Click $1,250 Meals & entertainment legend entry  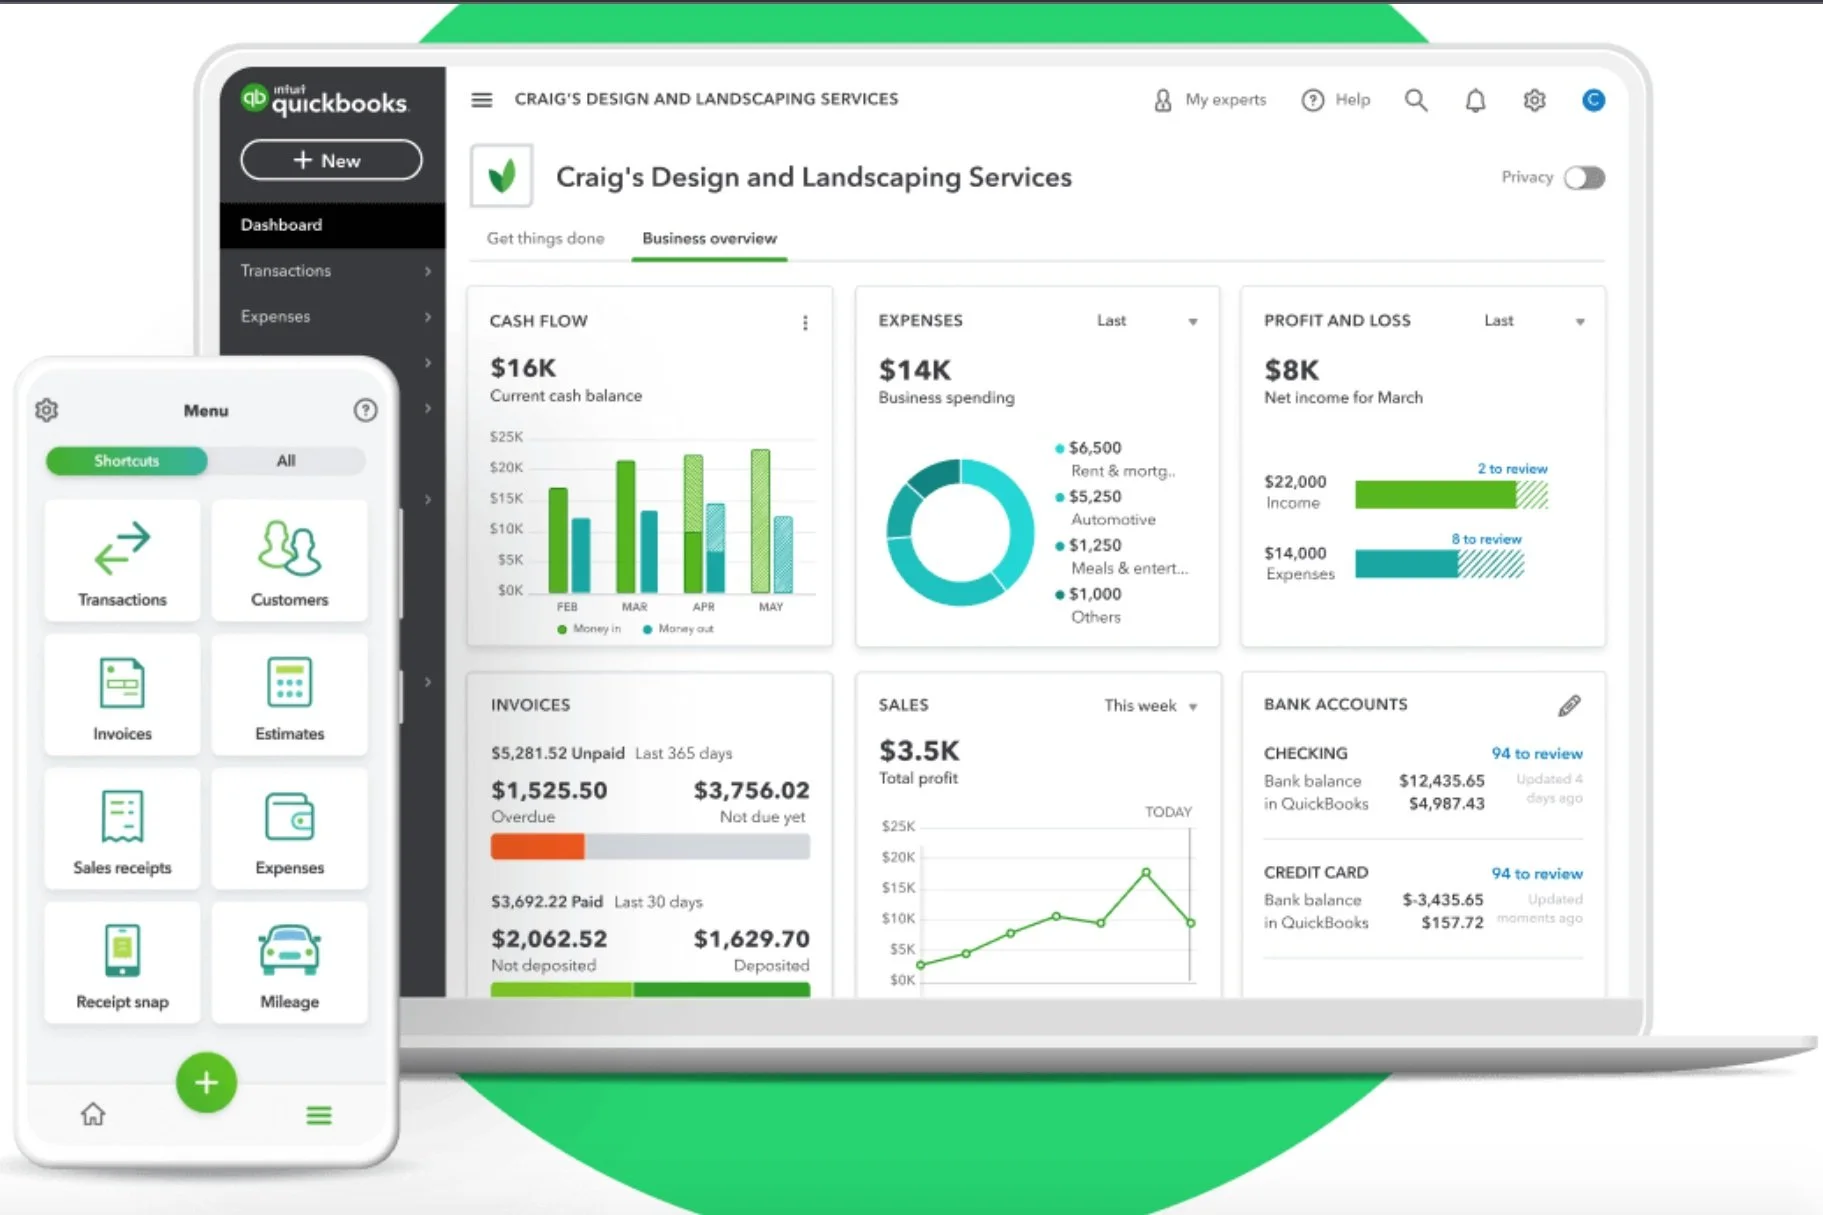[x=1121, y=556]
